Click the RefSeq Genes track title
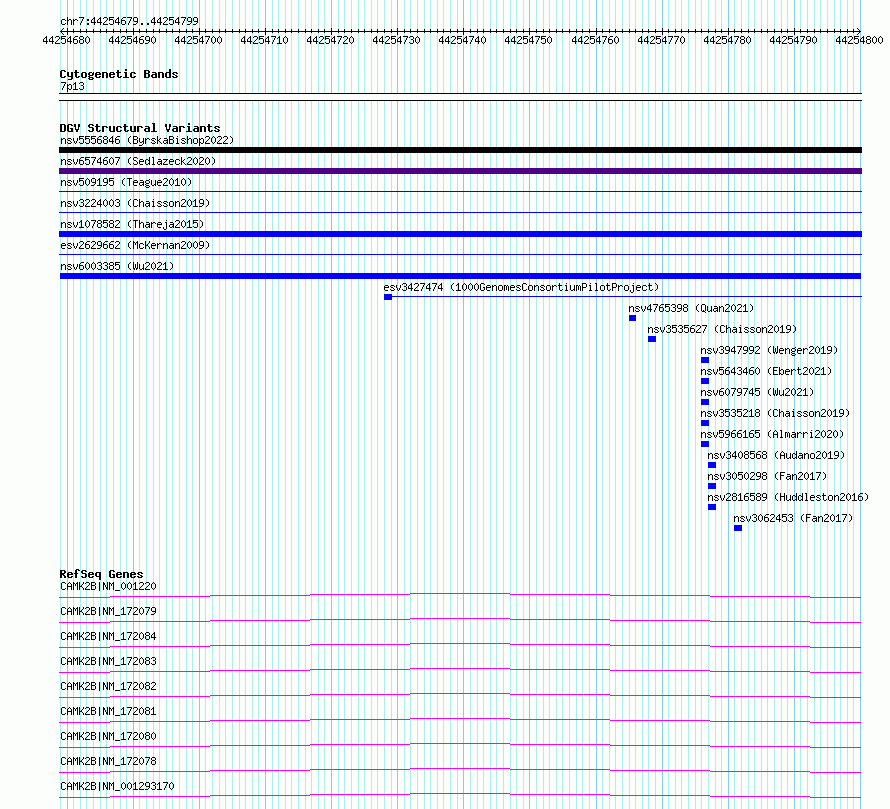The height and width of the screenshot is (809, 890). [101, 575]
